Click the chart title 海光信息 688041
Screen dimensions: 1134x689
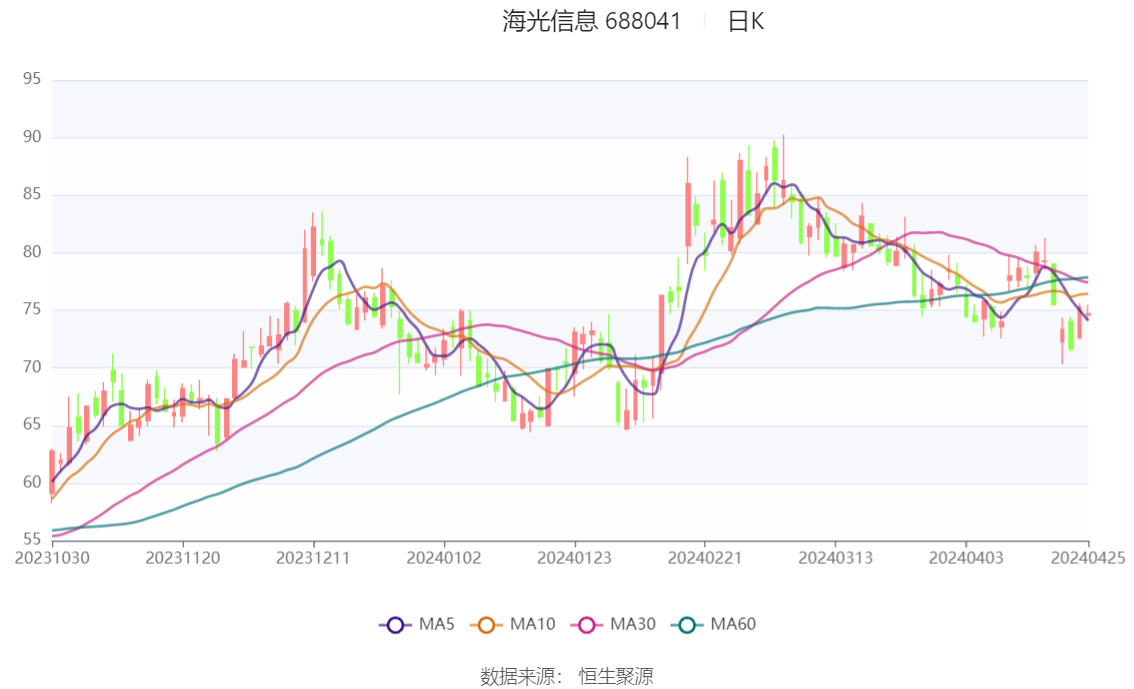tap(592, 22)
